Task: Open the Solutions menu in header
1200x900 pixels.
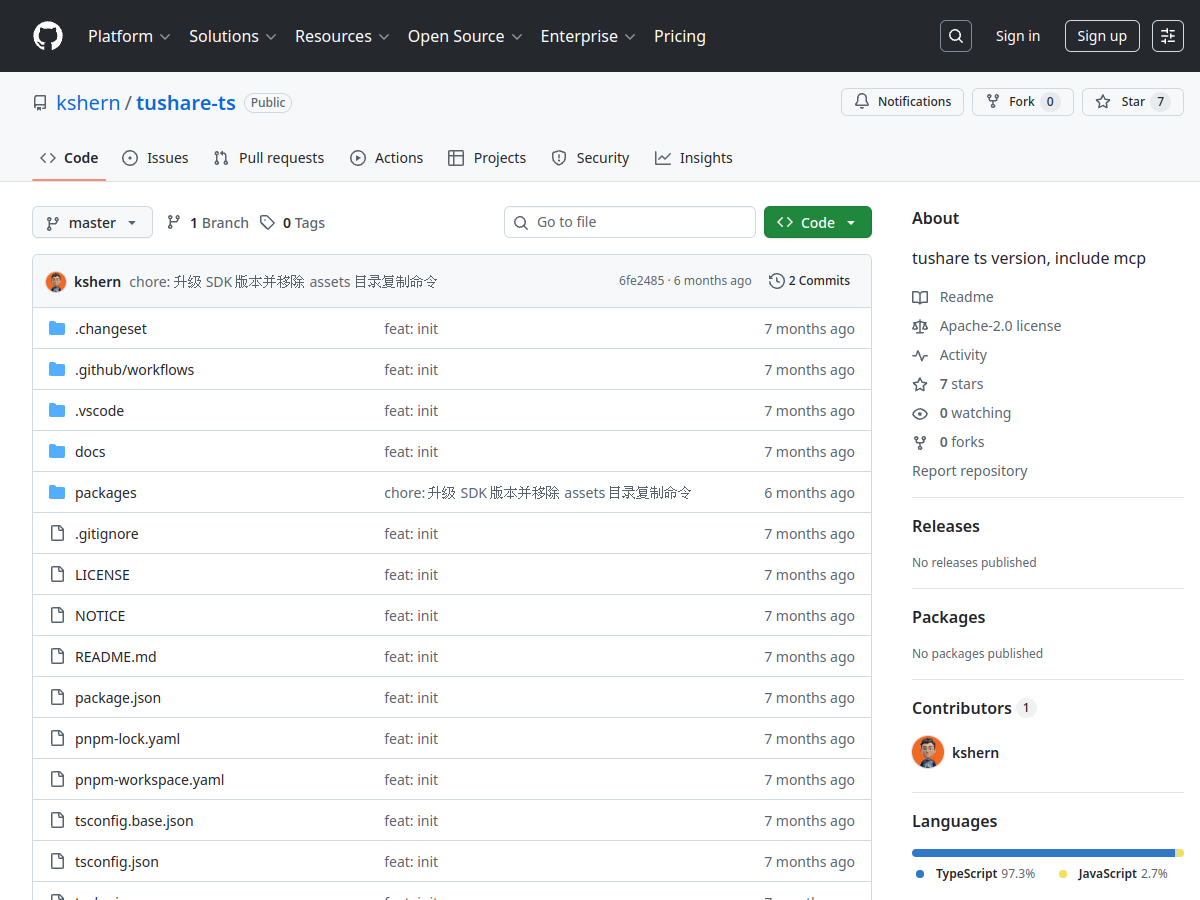Action: click(x=232, y=36)
